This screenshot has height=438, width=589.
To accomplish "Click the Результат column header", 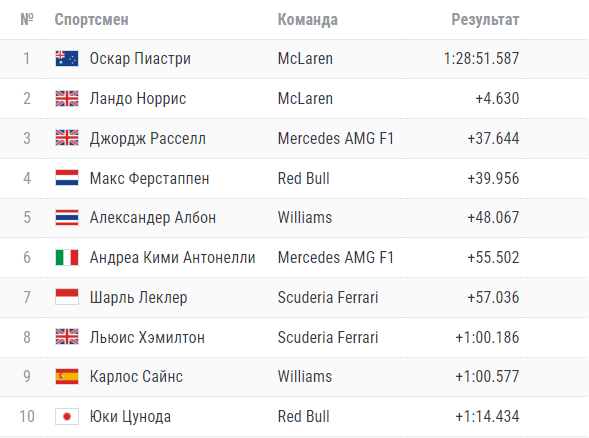I will point(485,20).
